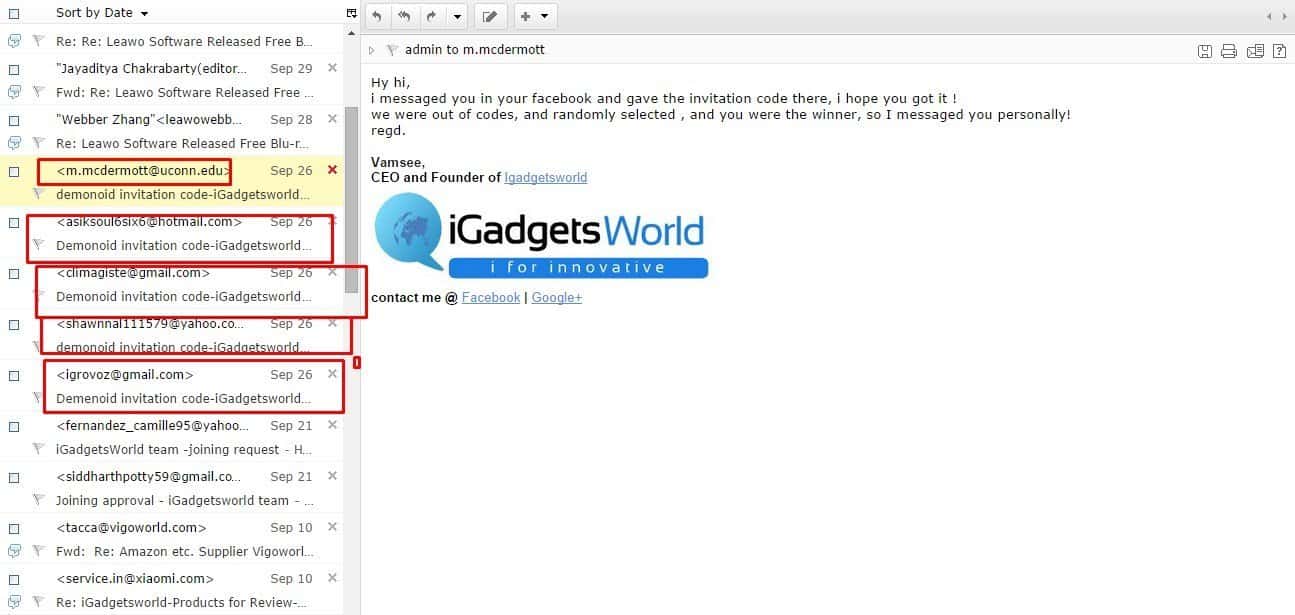This screenshot has height=615, width=1295.
Task: Follow the Facebook contact link
Action: click(490, 297)
